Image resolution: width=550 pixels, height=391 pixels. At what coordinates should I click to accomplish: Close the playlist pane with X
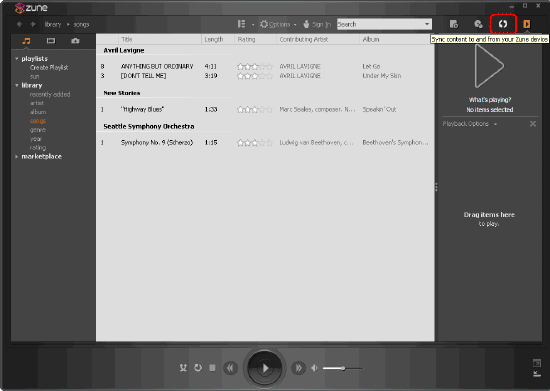click(533, 124)
